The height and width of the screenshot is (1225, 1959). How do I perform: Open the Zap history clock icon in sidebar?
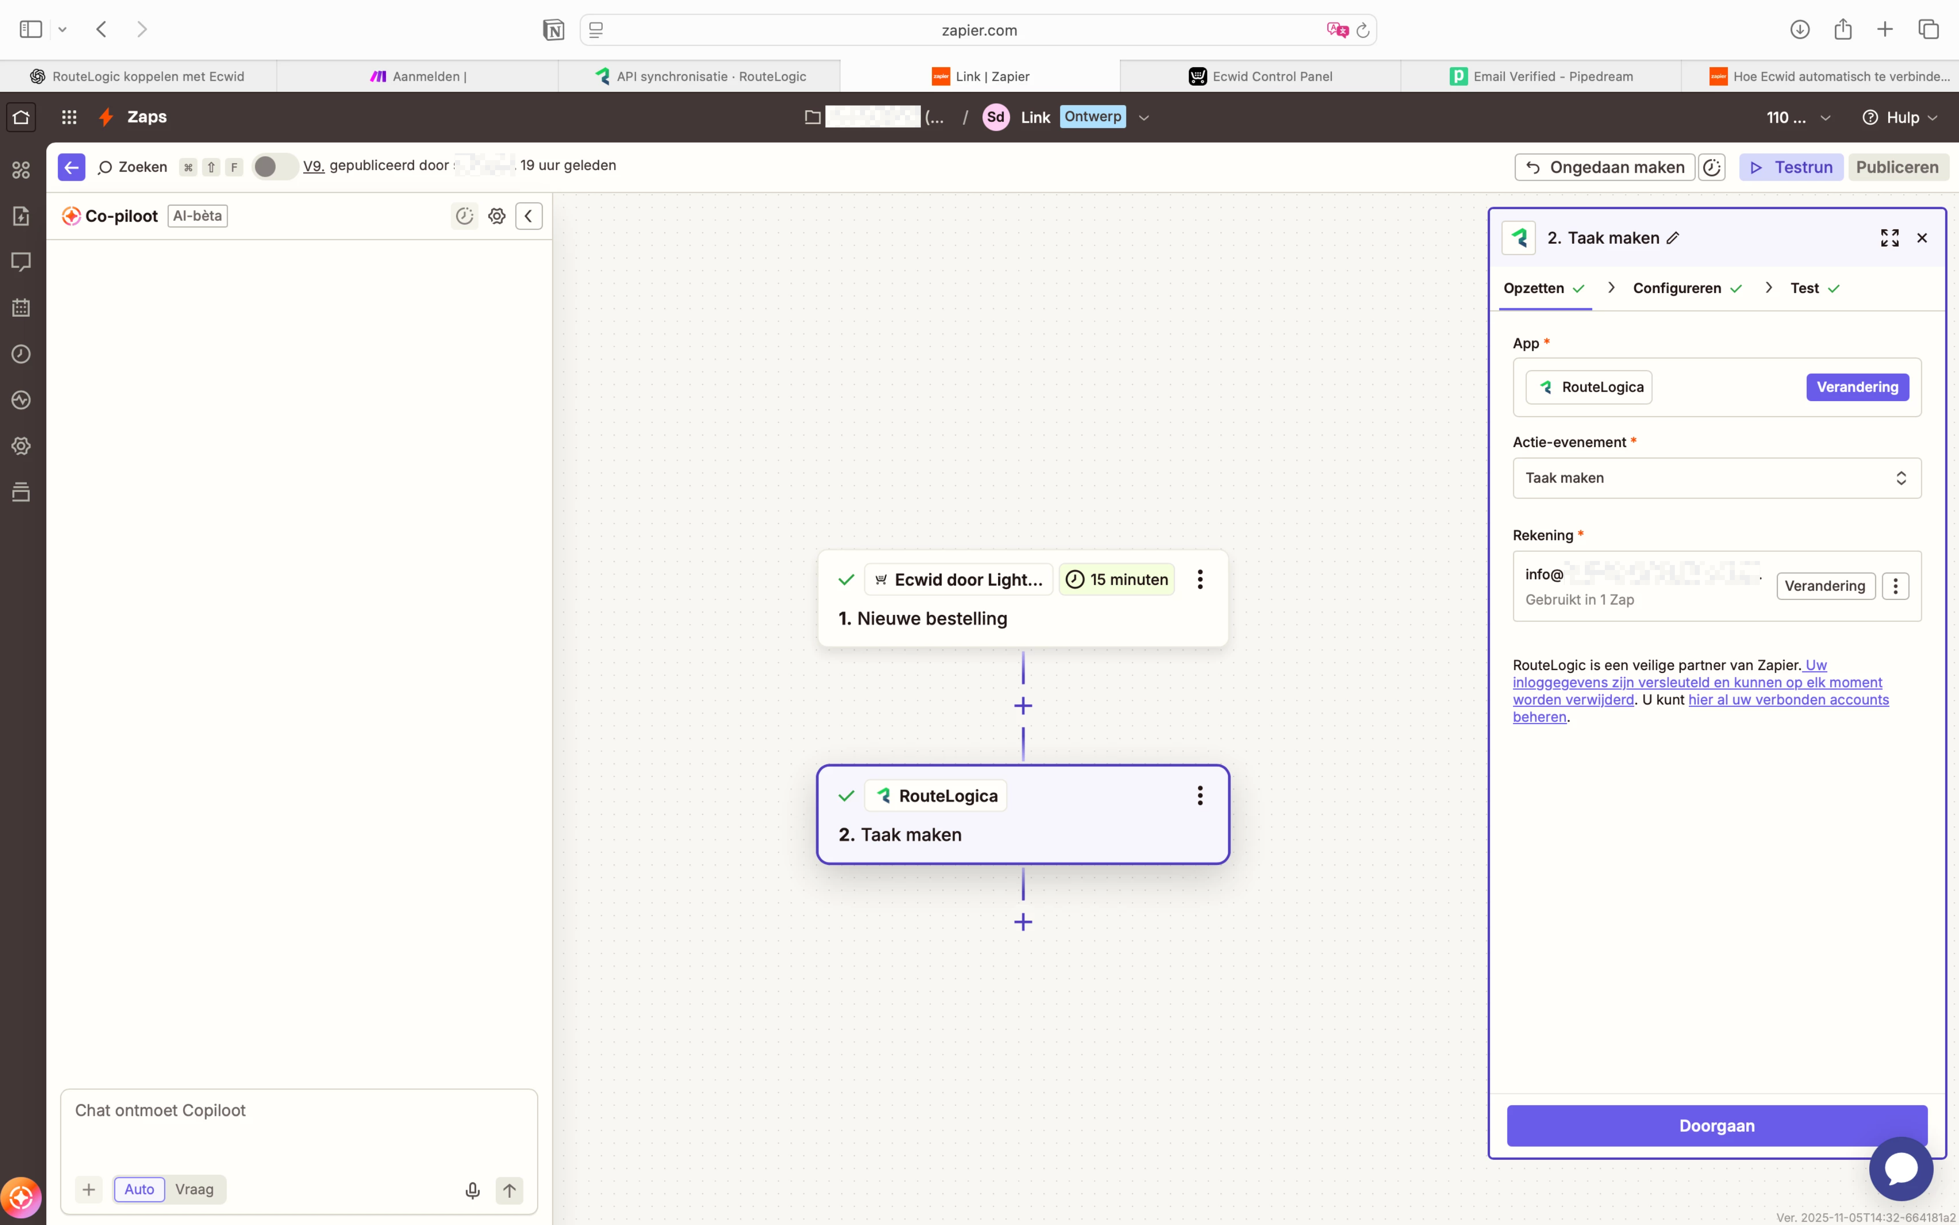coord(21,354)
